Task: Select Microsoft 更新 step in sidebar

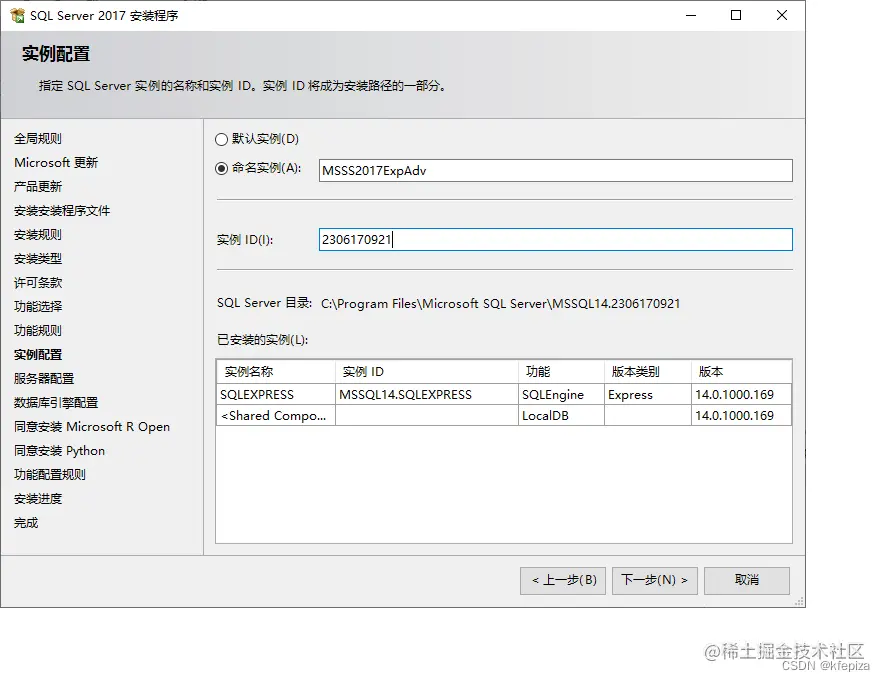Action: 56,163
